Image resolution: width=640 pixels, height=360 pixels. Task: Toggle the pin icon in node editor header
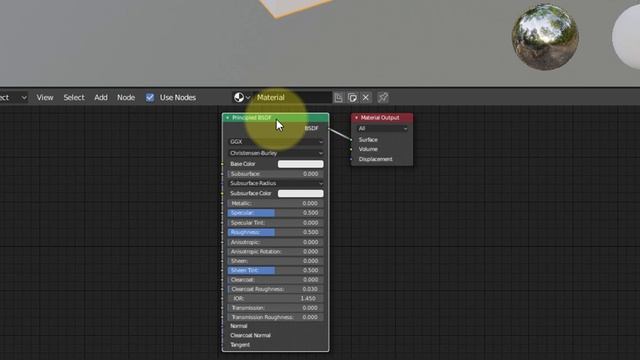pyautogui.click(x=383, y=98)
